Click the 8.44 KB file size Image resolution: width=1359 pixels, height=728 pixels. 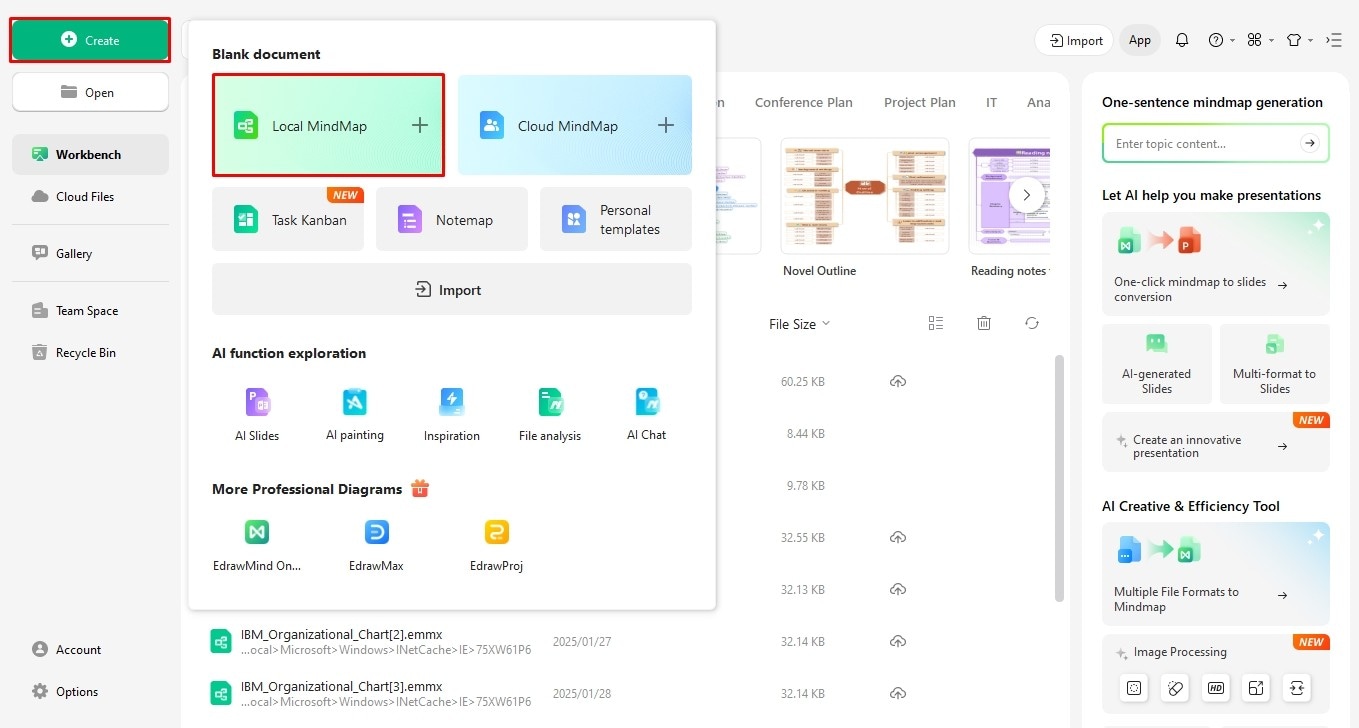[x=806, y=433]
